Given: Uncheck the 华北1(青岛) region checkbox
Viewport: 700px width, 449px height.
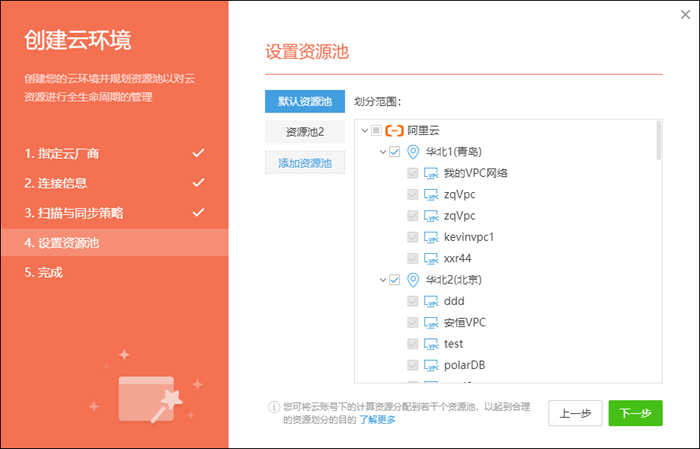Looking at the screenshot, I should tap(394, 152).
